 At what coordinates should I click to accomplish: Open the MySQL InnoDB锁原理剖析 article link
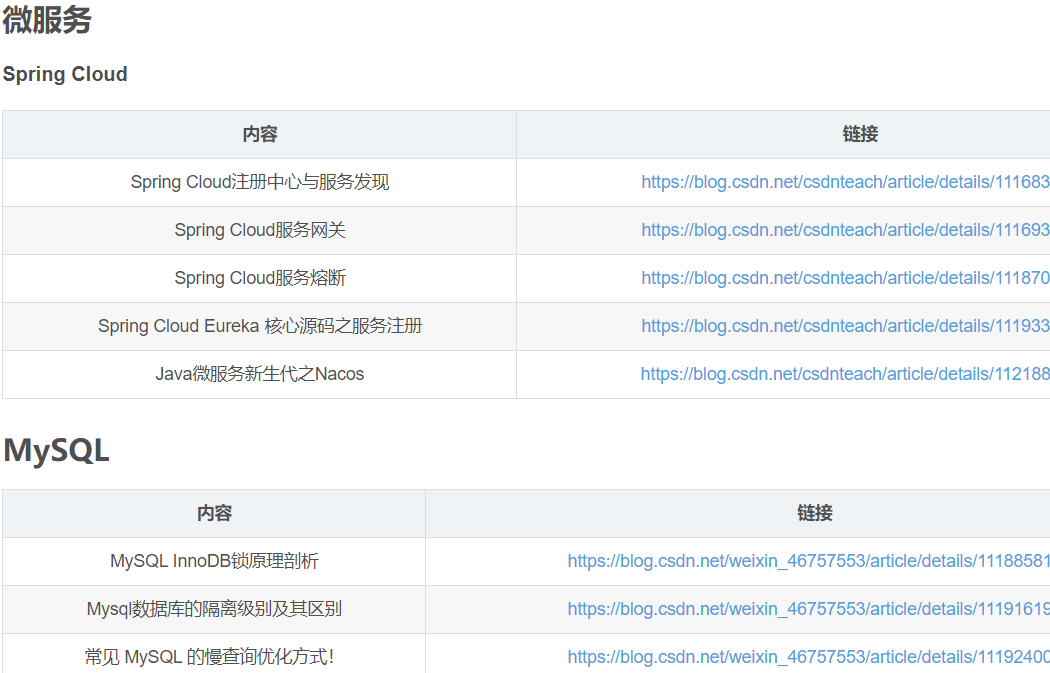pos(808,561)
